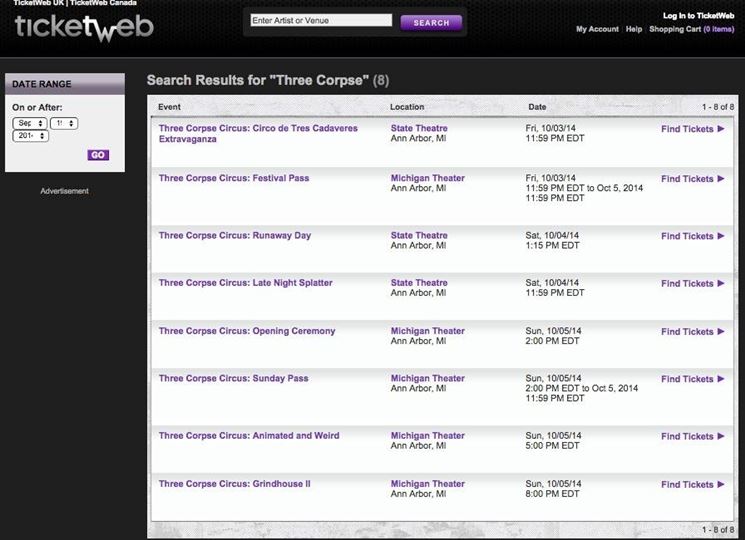Find Tickets for the Extravaganza event
The height and width of the screenshot is (540, 745).
(x=692, y=129)
